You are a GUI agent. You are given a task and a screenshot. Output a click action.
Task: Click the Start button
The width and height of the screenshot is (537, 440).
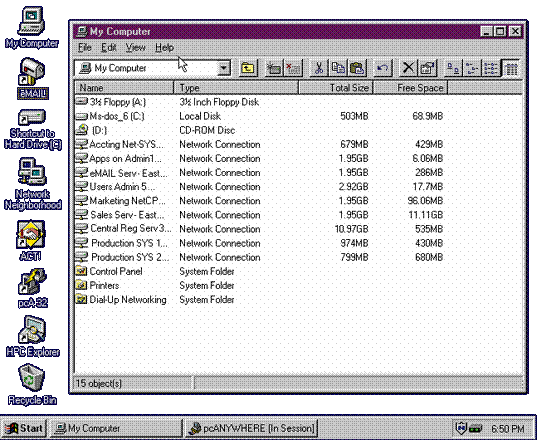24,428
